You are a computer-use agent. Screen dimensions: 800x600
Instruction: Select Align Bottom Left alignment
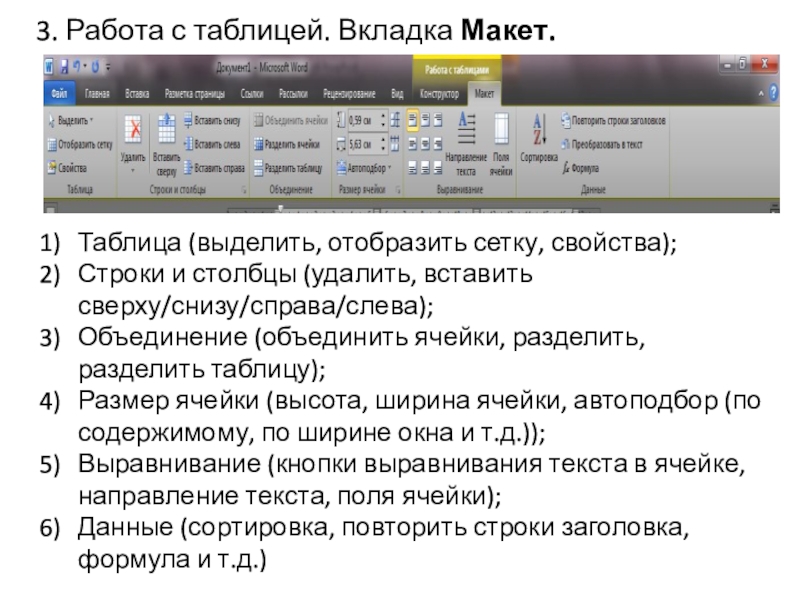[x=413, y=167]
